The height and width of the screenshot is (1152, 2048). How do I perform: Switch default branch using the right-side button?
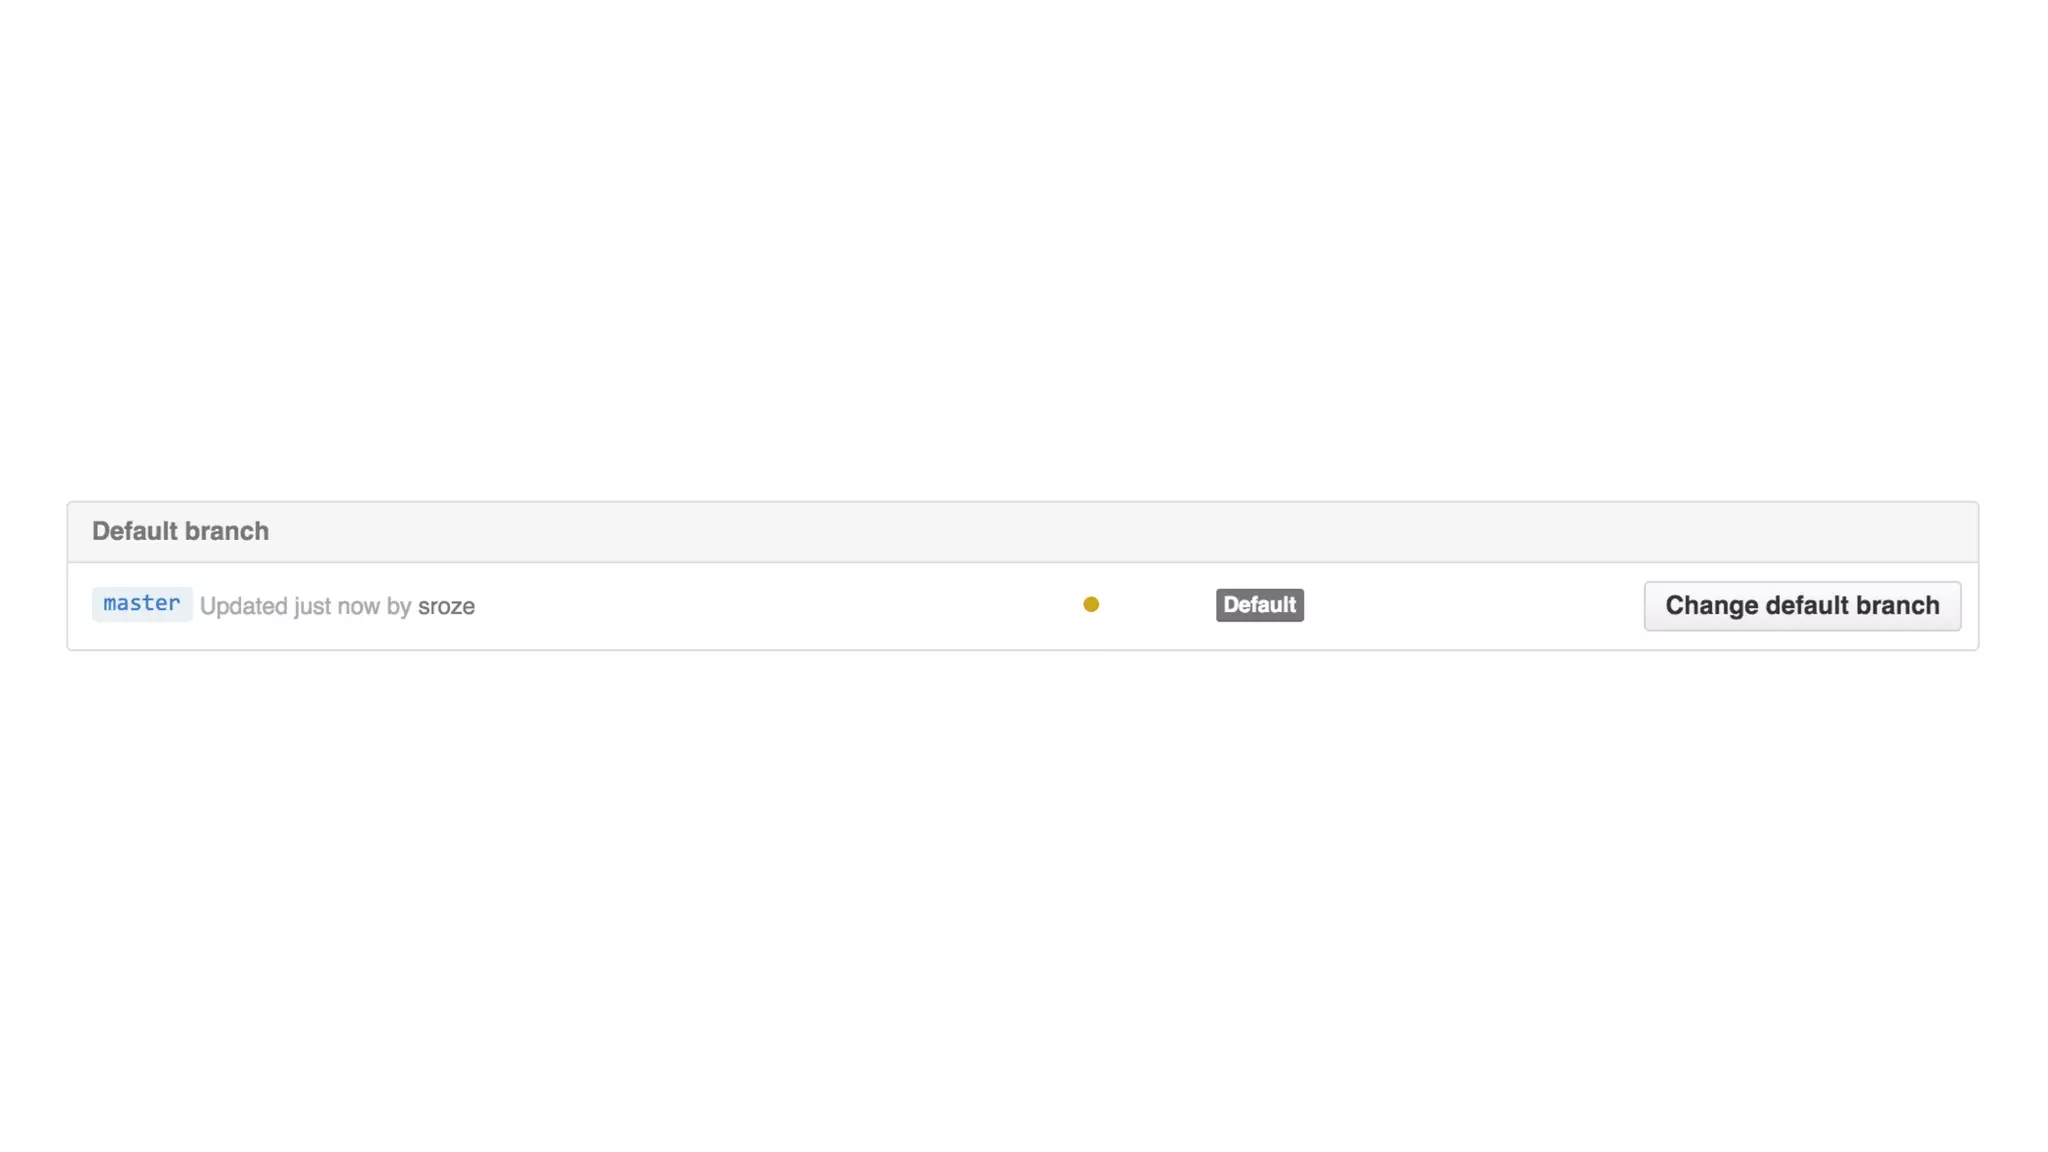pos(1802,606)
